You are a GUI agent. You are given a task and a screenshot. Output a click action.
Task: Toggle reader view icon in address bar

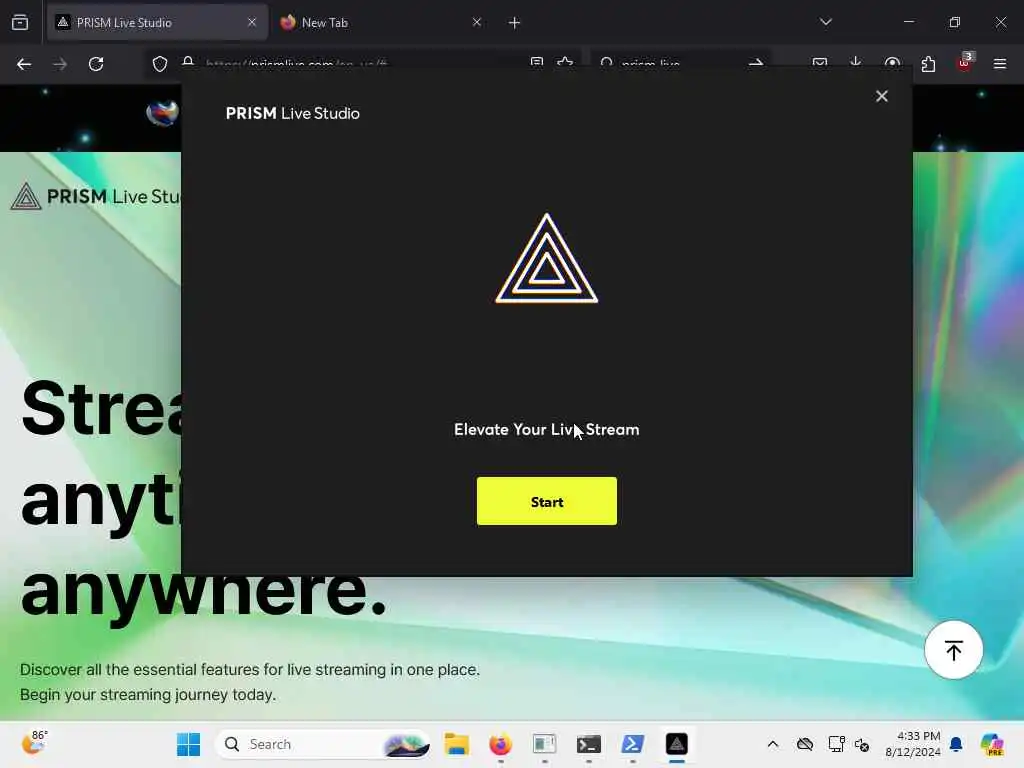click(x=537, y=63)
